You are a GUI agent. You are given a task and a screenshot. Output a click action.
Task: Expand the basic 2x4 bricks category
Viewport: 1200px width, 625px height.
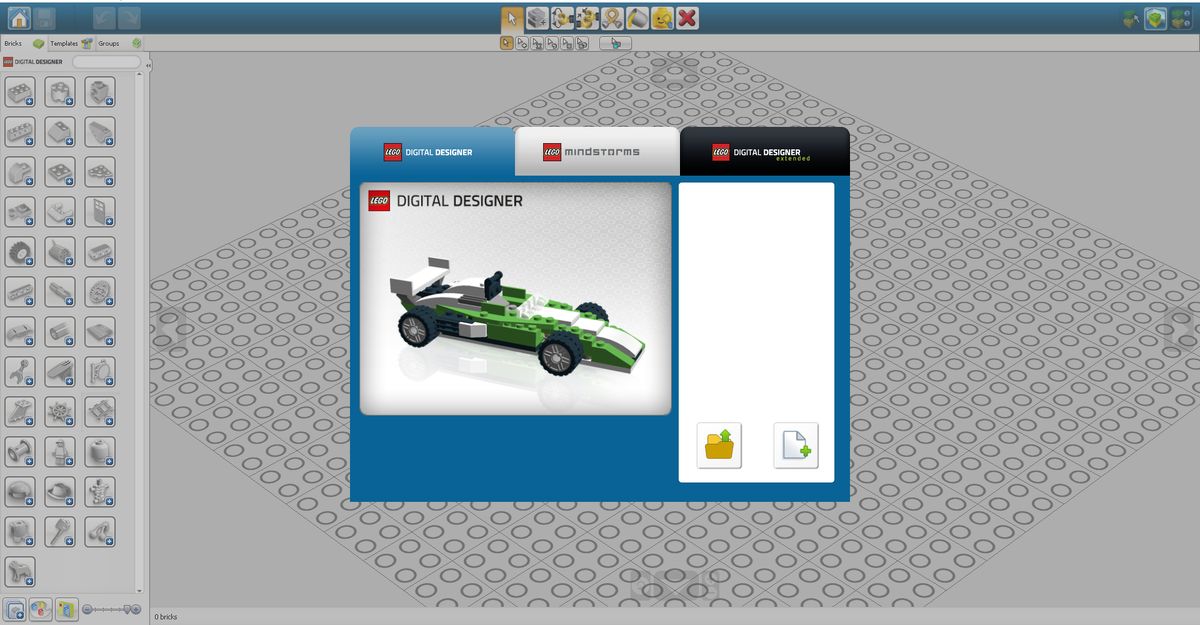point(20,92)
